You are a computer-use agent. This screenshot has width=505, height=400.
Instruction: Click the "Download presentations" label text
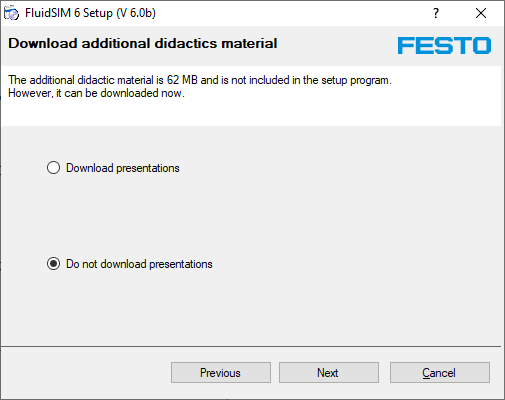click(x=123, y=168)
